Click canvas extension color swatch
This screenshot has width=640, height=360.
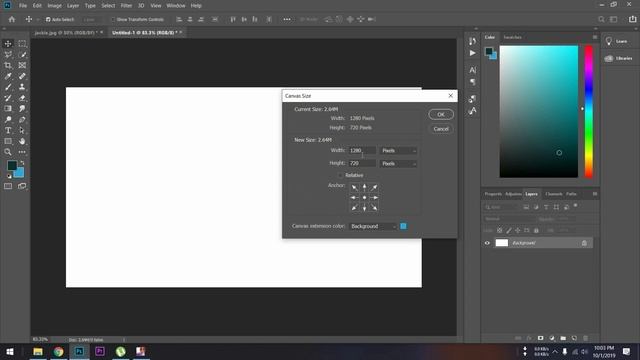(x=403, y=226)
